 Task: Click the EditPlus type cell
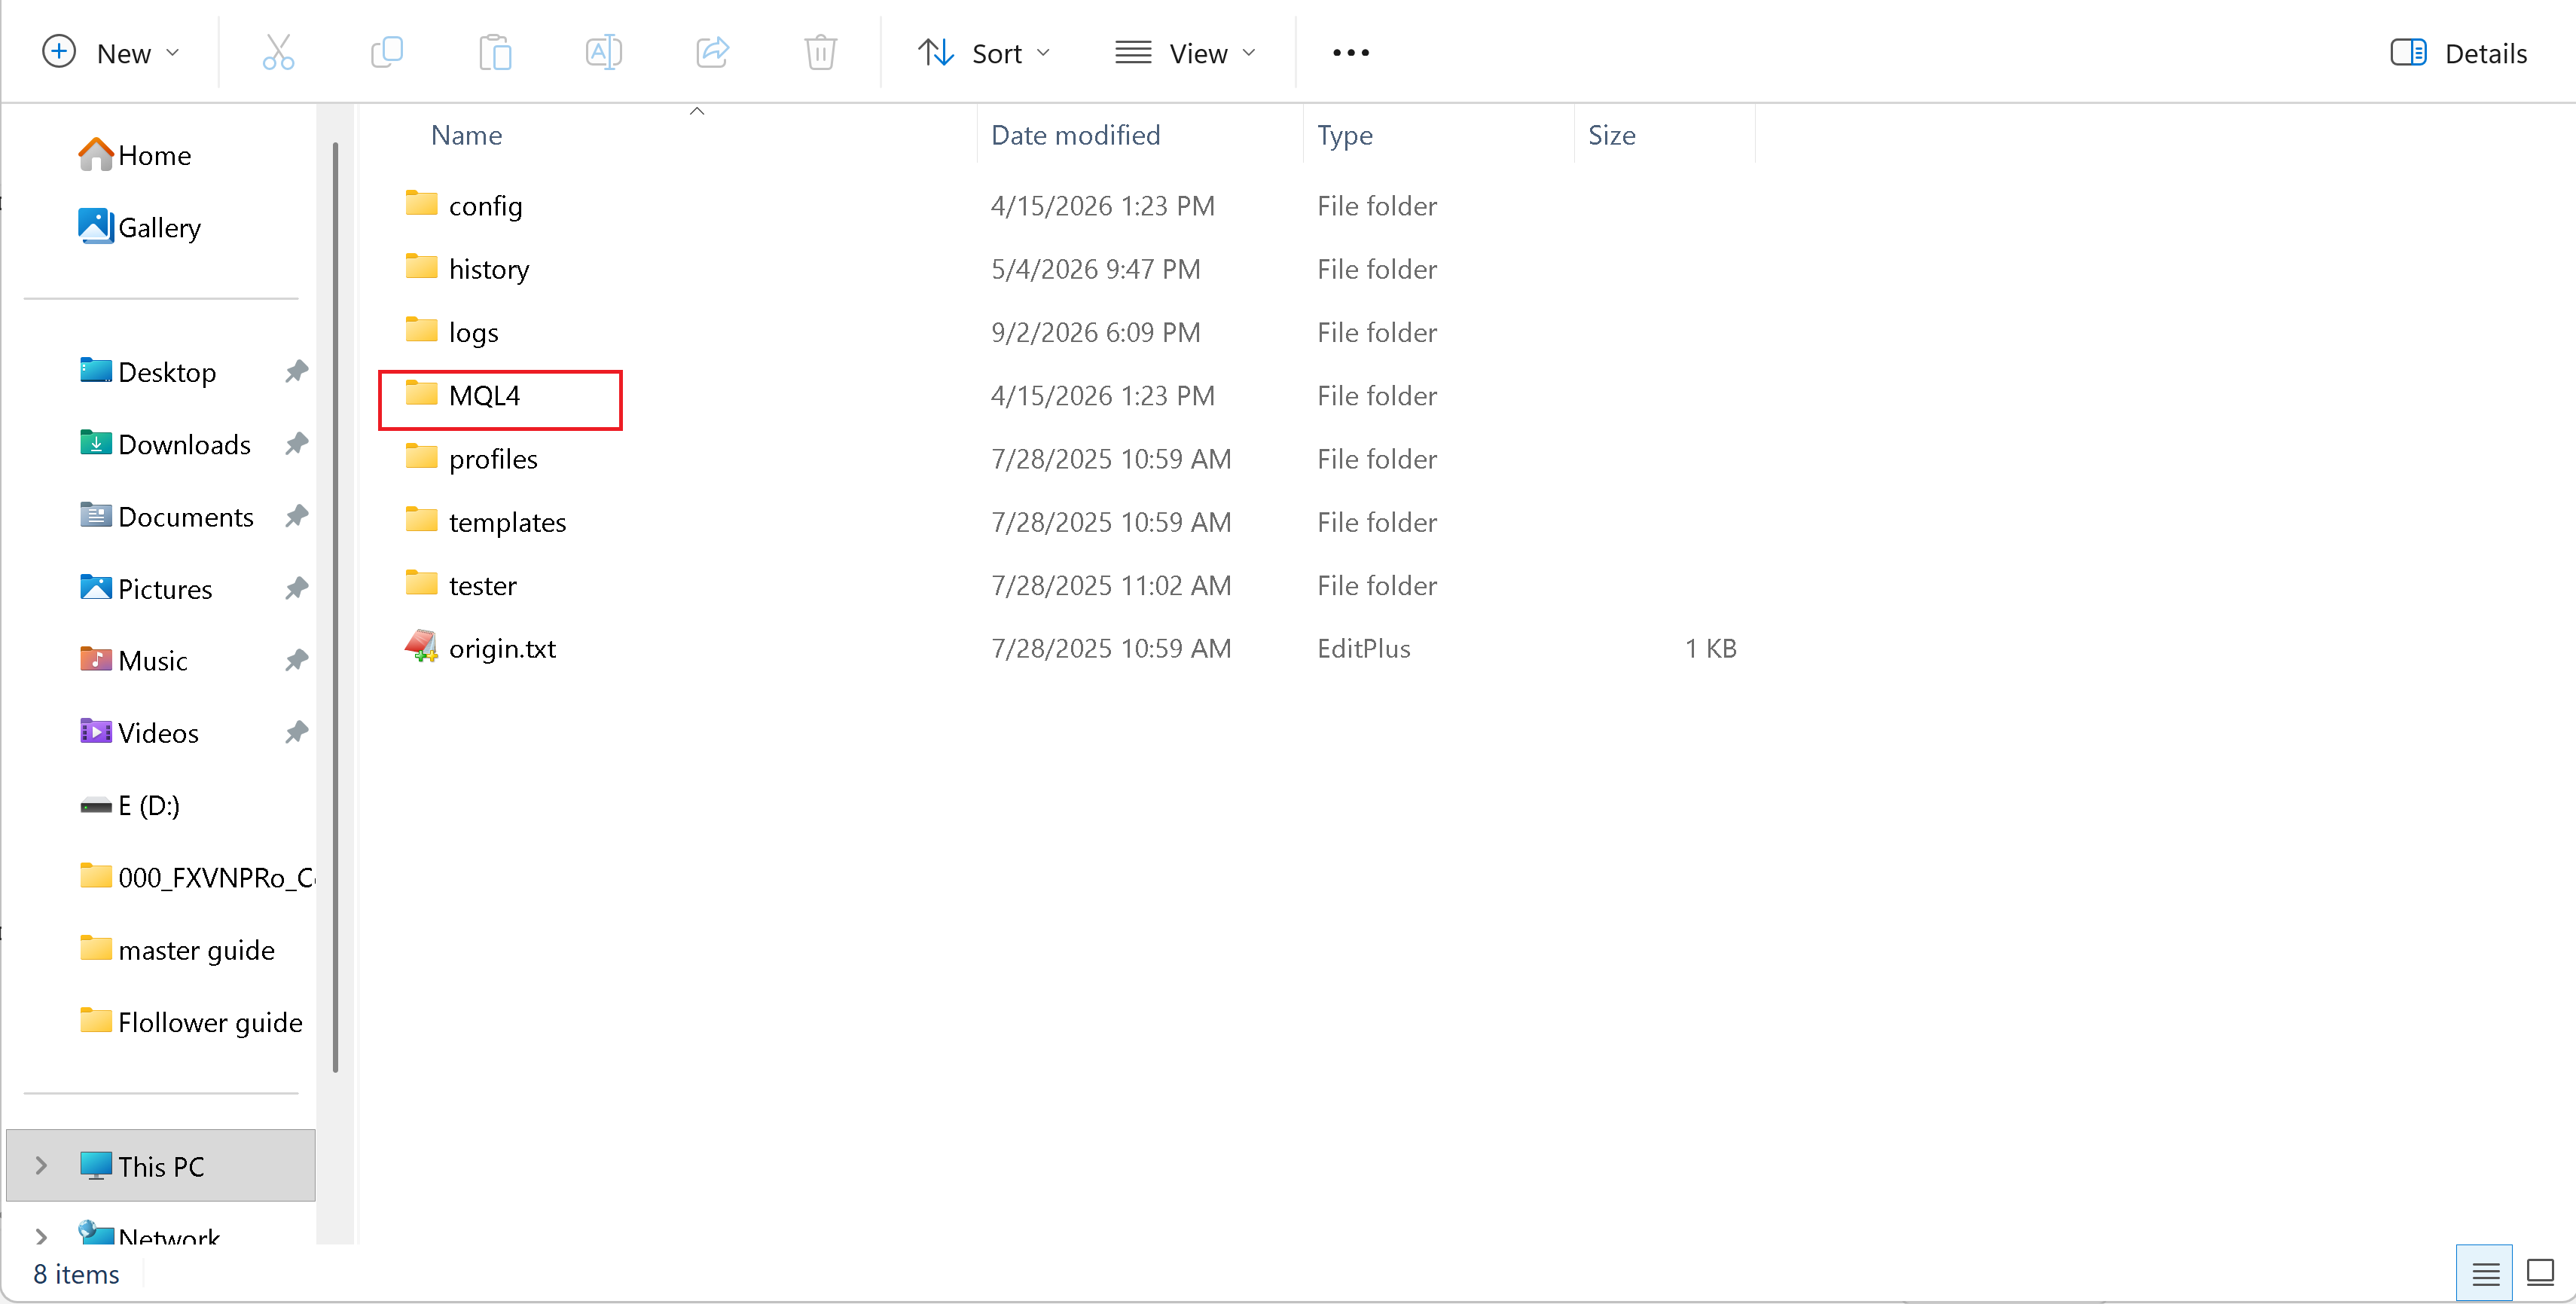coord(1363,649)
